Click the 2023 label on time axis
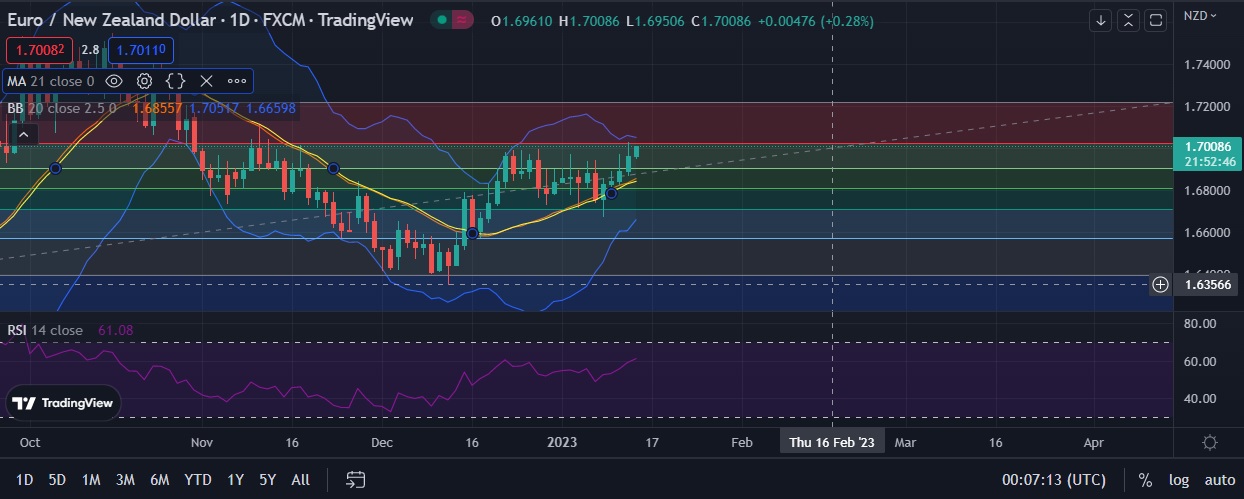Screen dimensions: 1244x499 click(x=560, y=442)
